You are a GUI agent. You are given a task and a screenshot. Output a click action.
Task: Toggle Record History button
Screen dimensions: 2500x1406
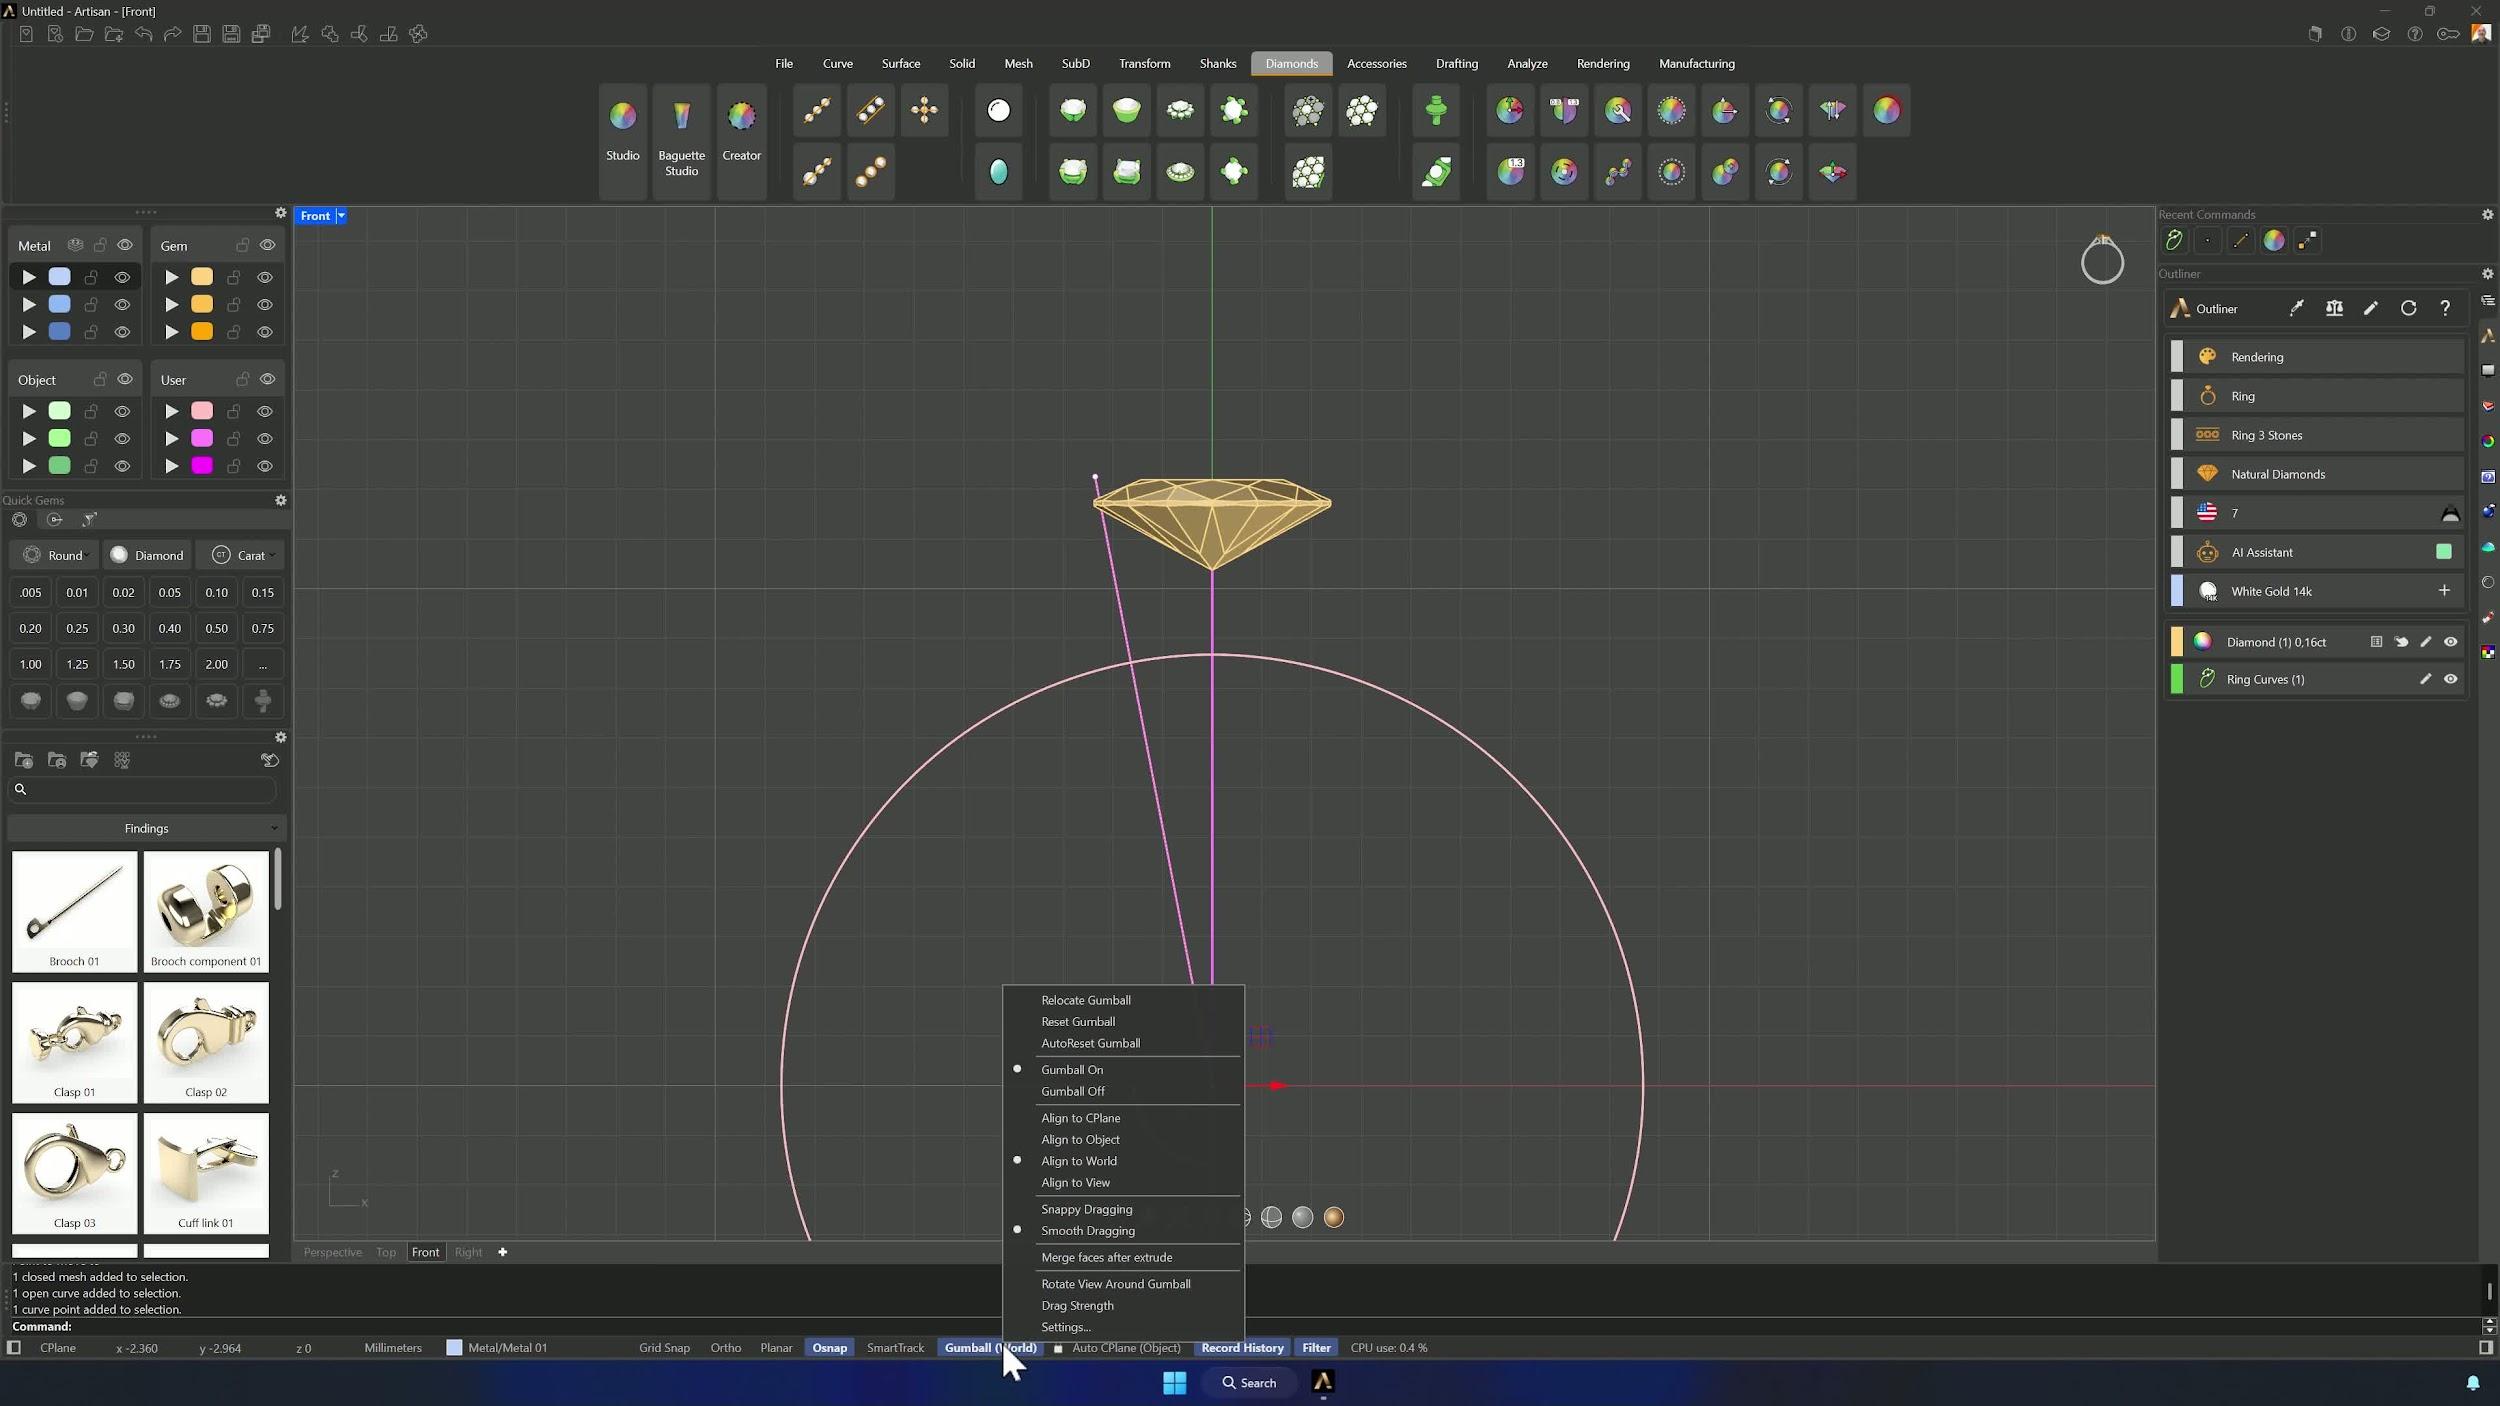(x=1242, y=1348)
